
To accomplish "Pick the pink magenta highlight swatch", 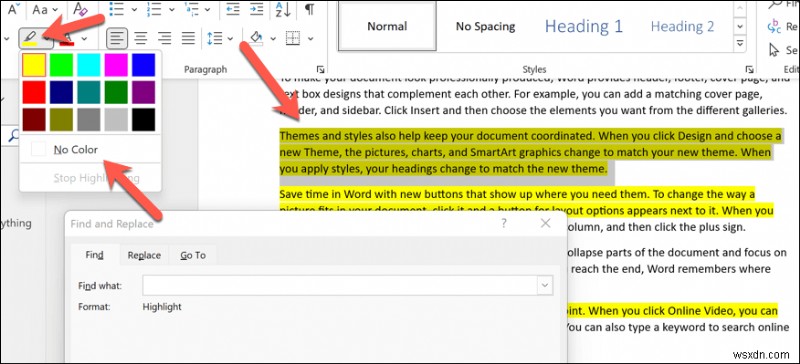I will coord(116,65).
